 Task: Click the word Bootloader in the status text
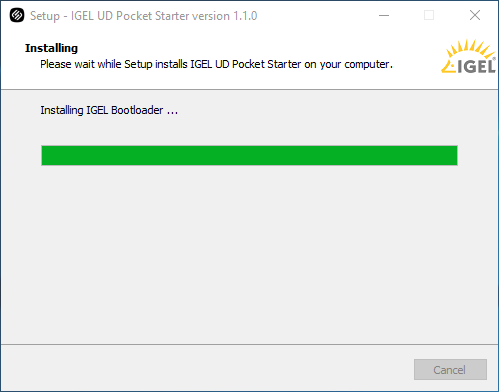coord(137,110)
